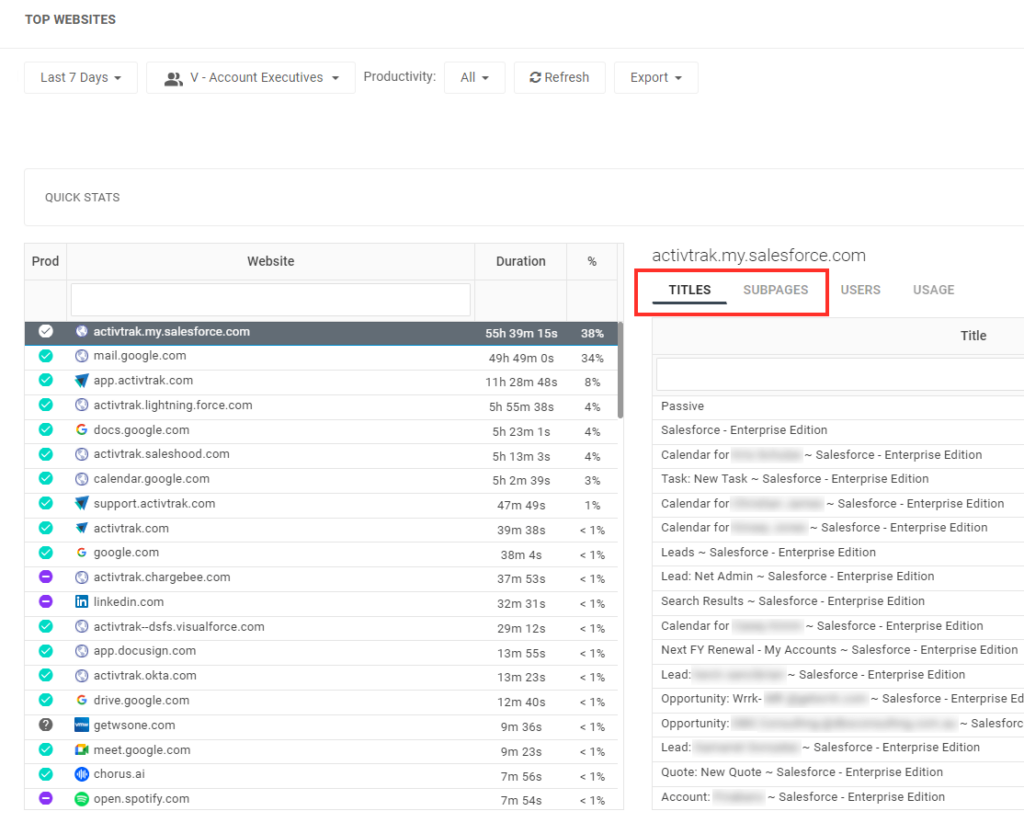This screenshot has width=1024, height=834.
Task: Switch to the SUBPAGES tab
Action: [776, 289]
